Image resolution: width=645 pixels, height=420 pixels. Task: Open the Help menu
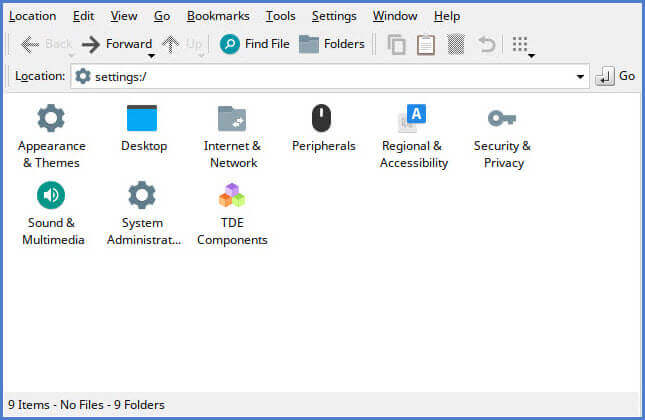(x=447, y=16)
